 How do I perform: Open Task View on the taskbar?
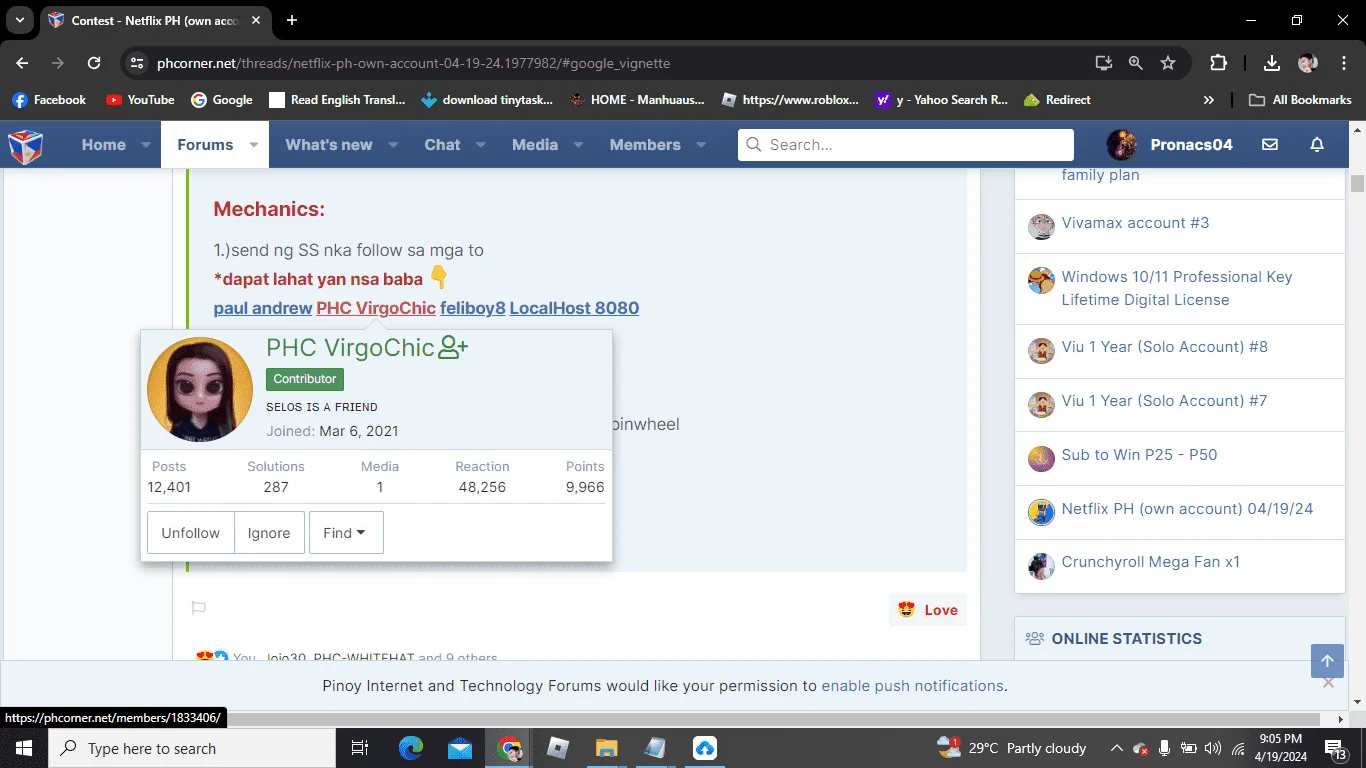coord(360,748)
